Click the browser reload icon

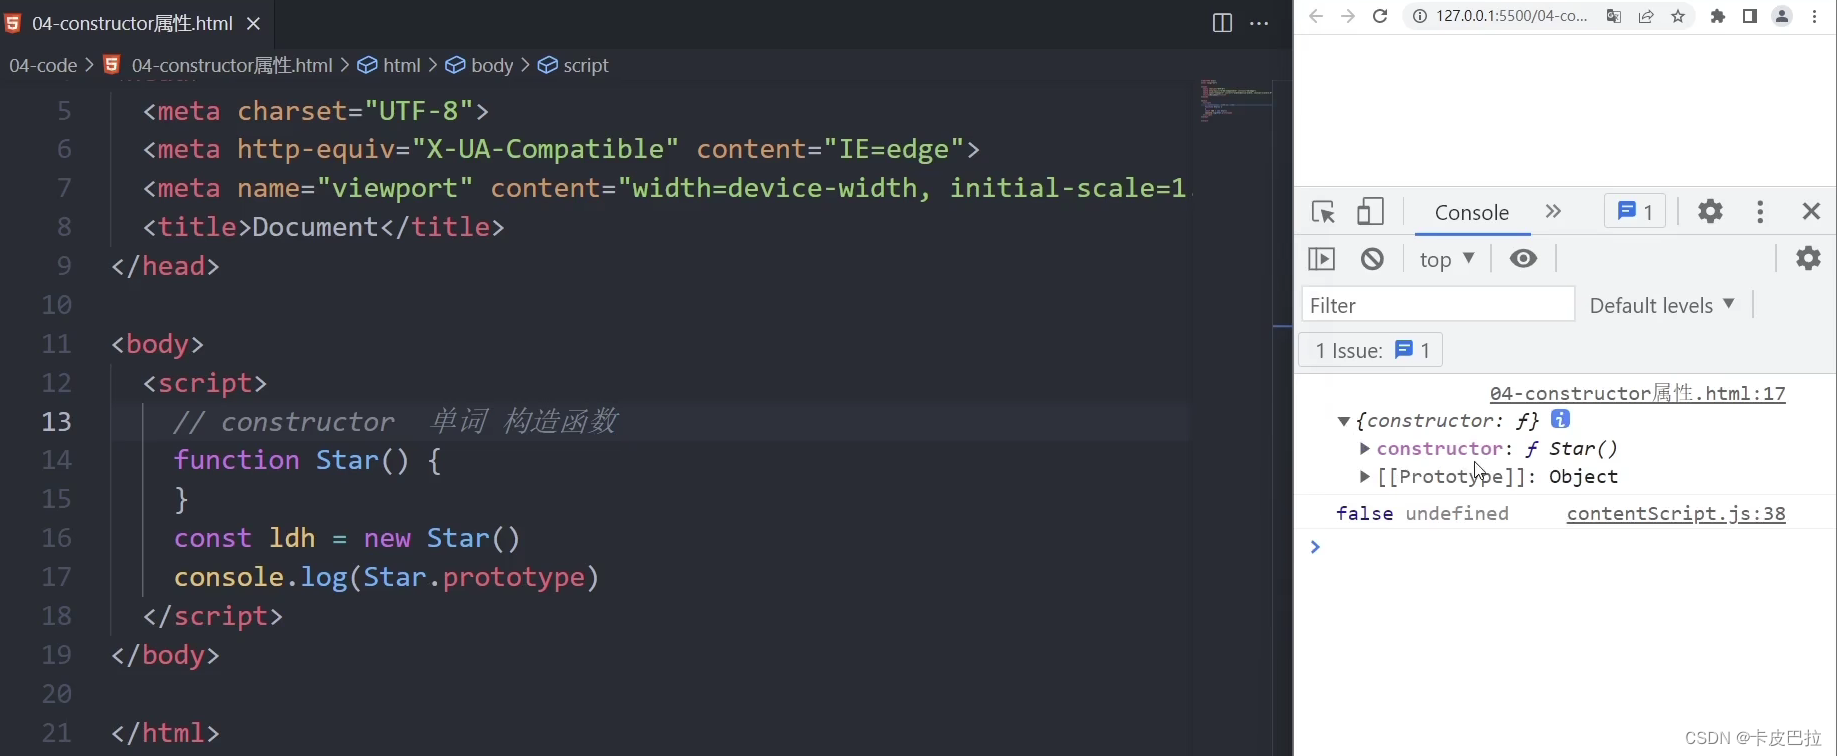point(1380,16)
